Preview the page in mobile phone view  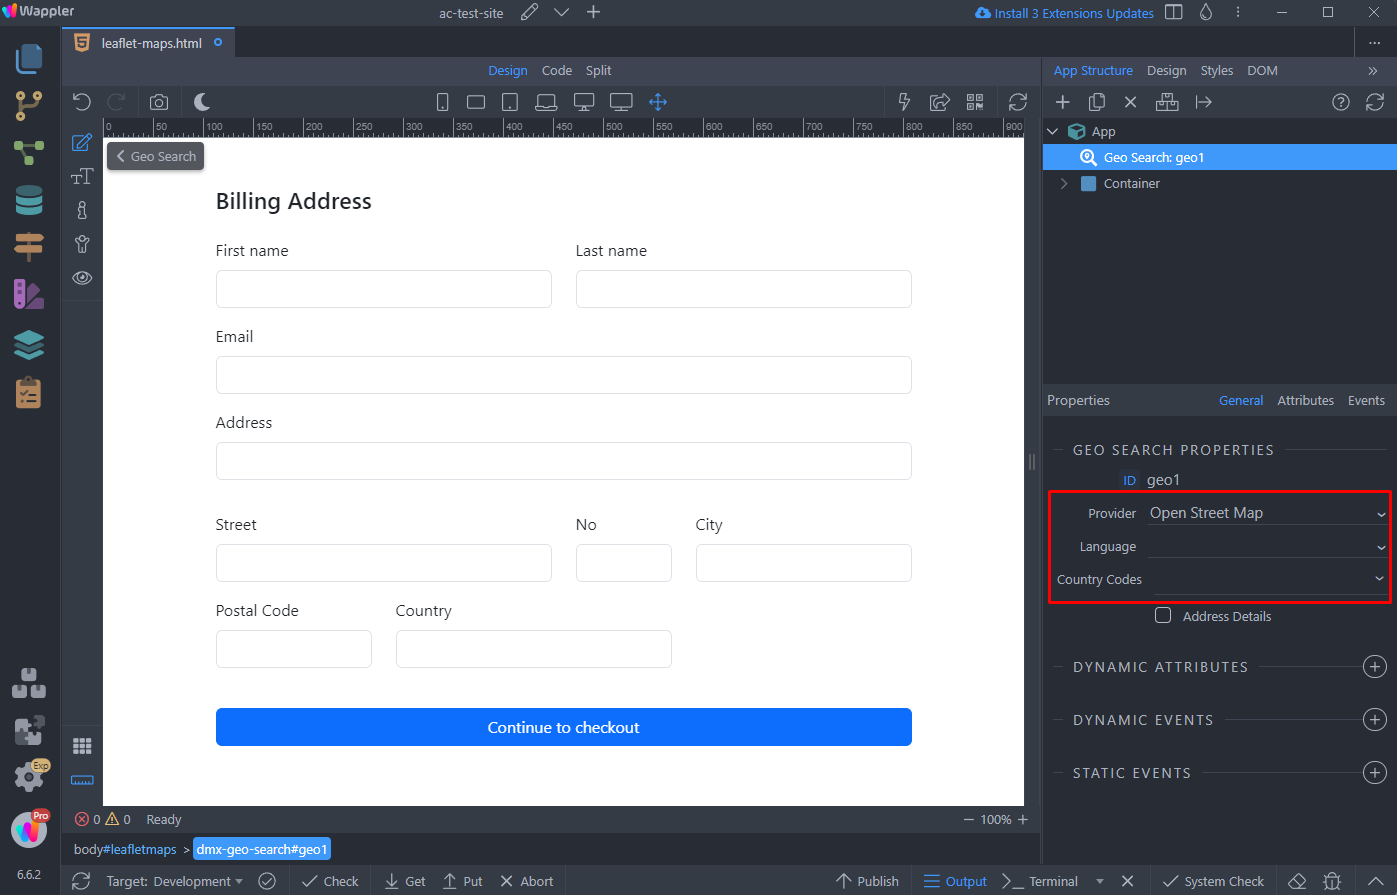click(443, 101)
